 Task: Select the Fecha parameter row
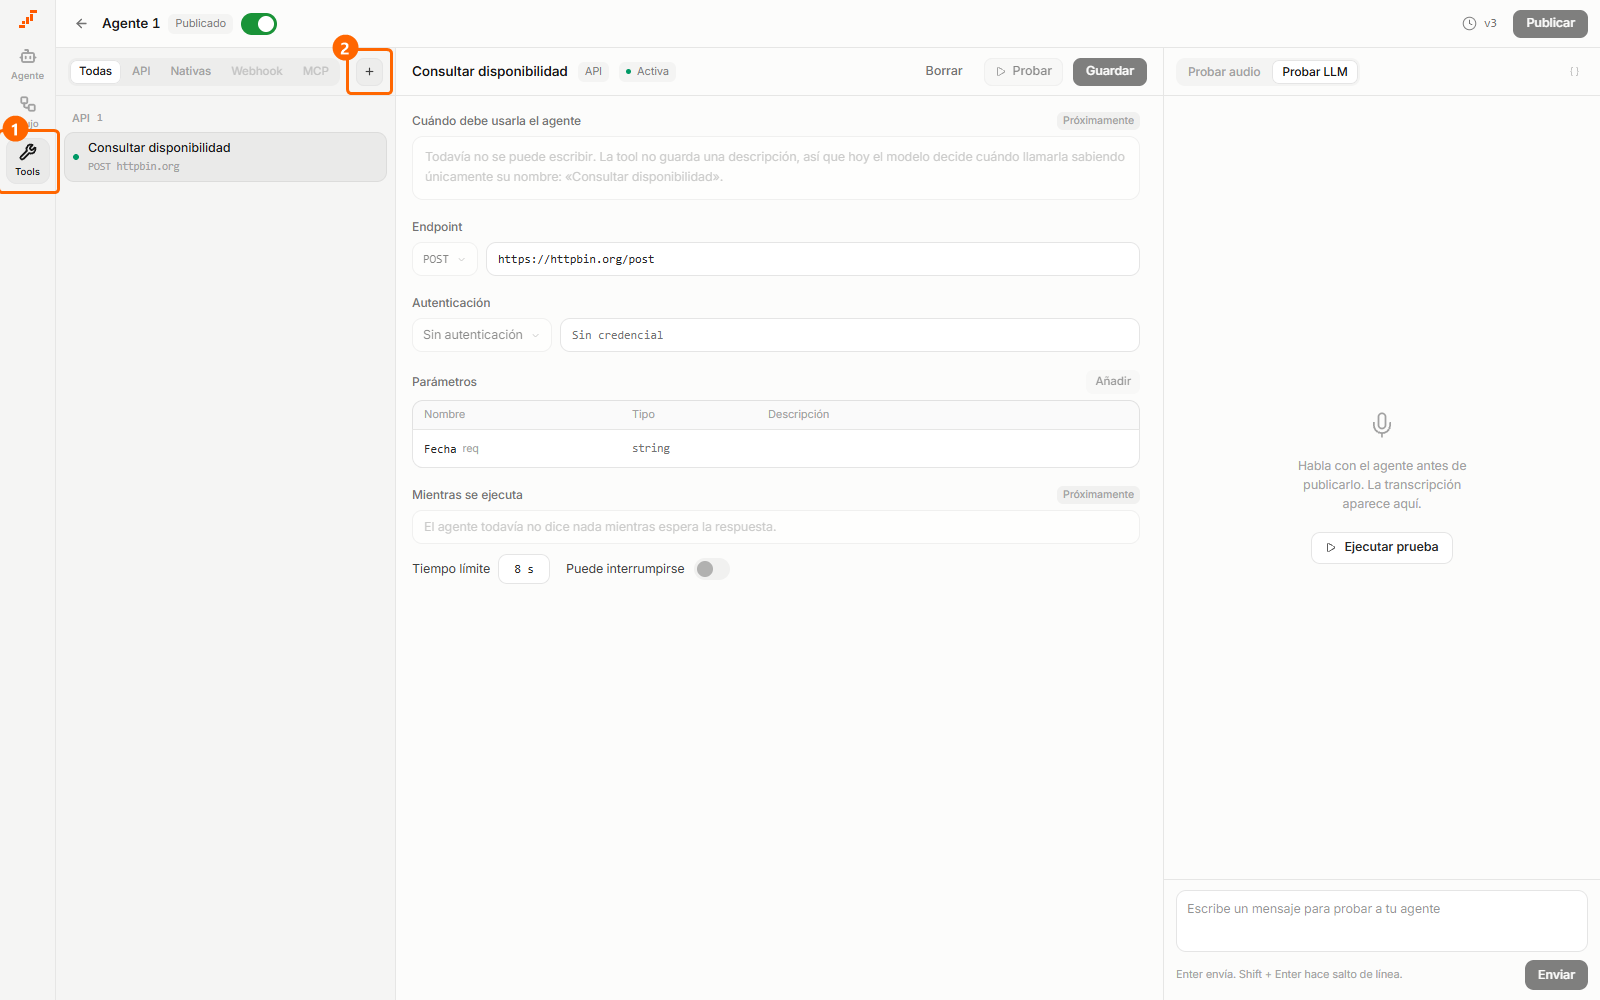775,449
